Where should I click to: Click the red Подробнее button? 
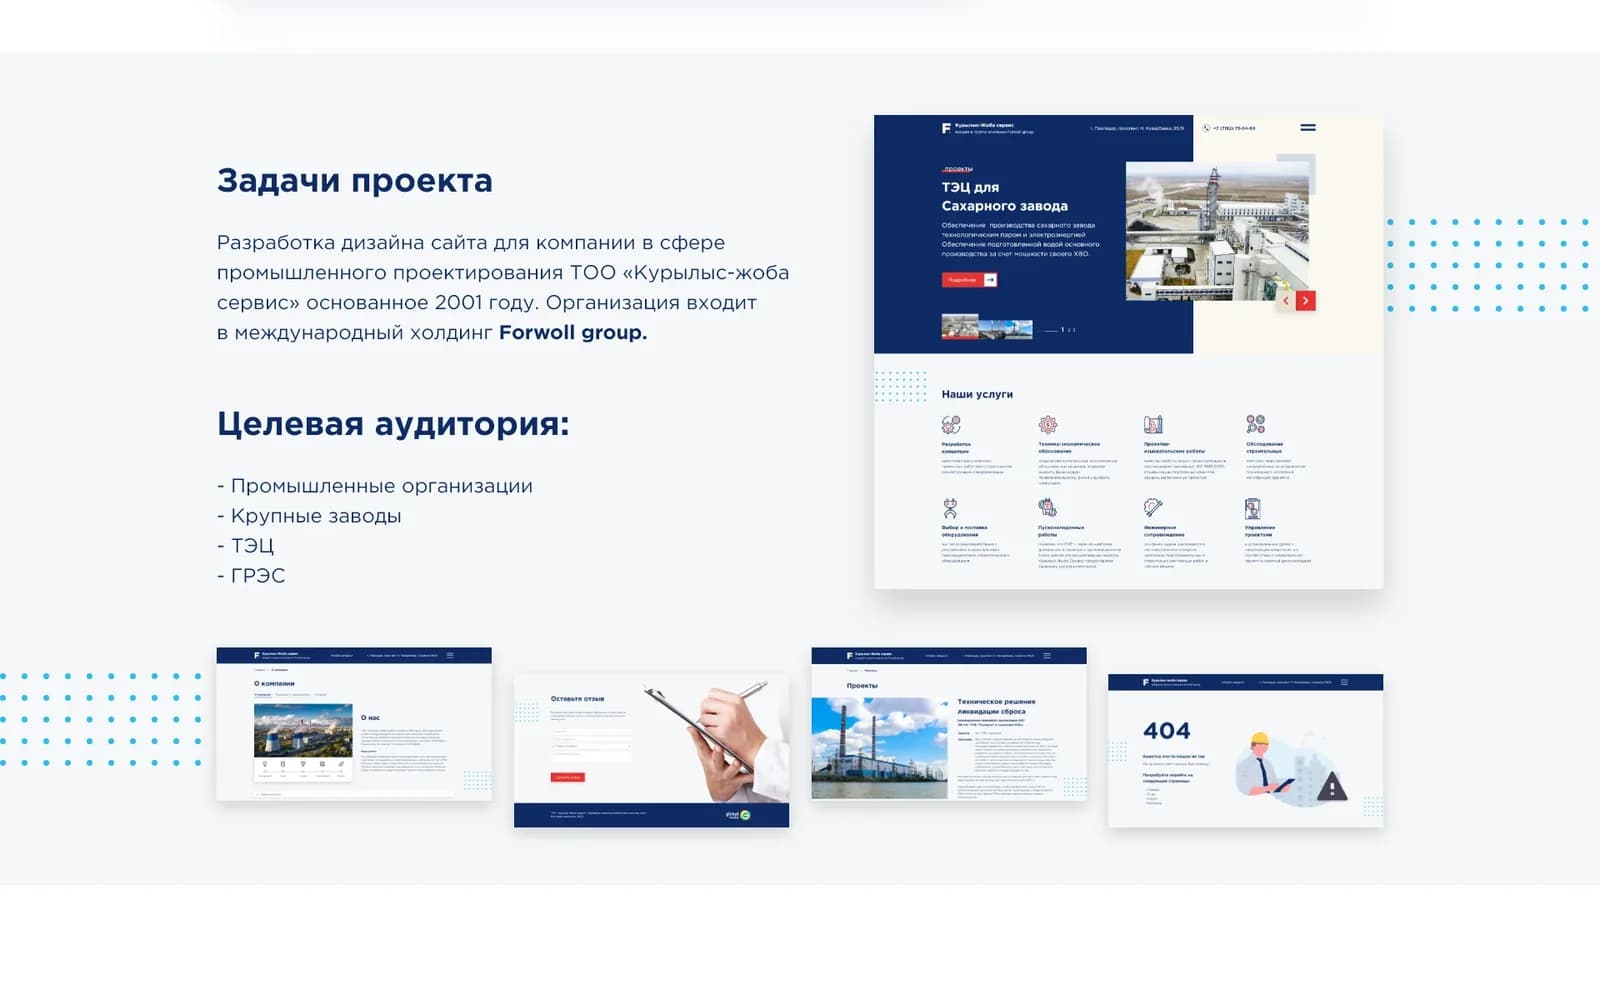pyautogui.click(x=969, y=280)
